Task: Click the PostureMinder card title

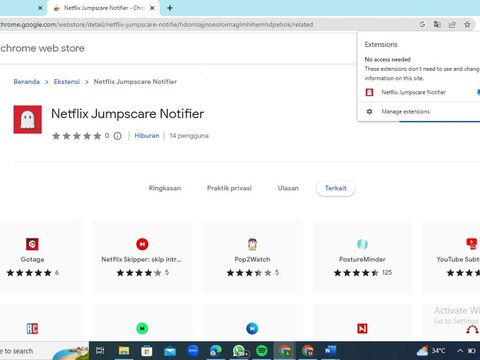Action: (x=362, y=259)
